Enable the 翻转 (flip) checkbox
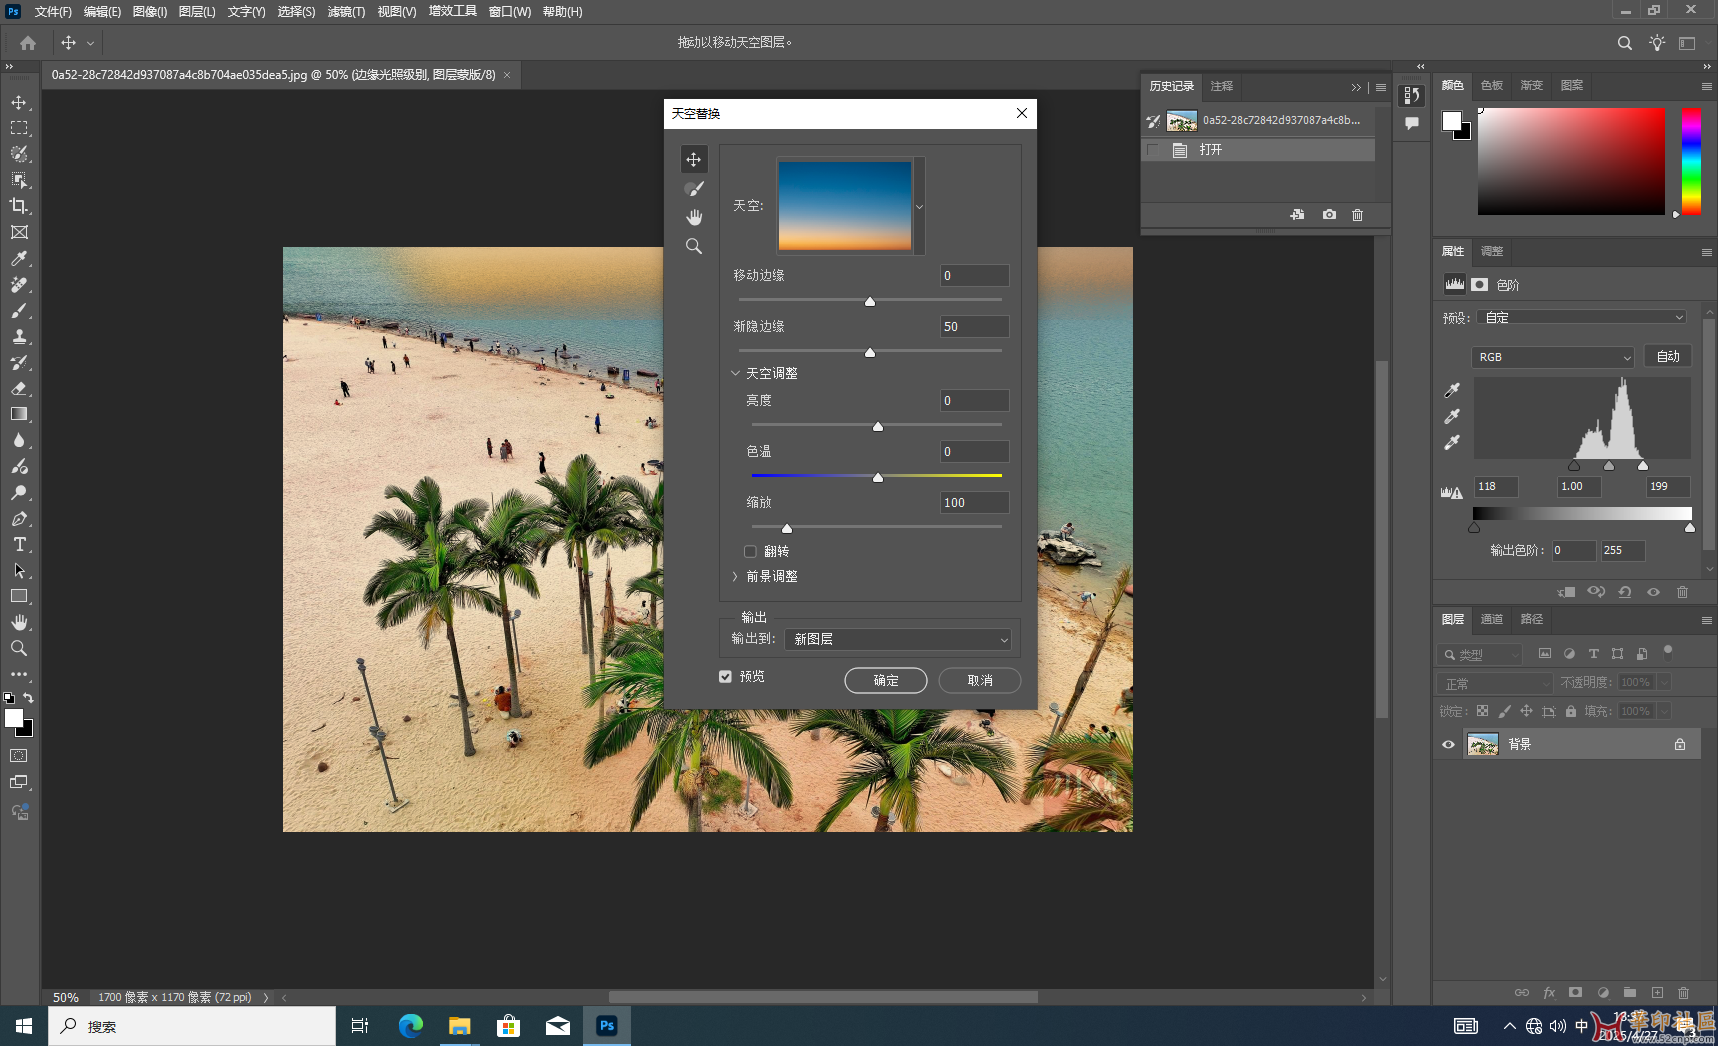The image size is (1718, 1046). (x=750, y=551)
